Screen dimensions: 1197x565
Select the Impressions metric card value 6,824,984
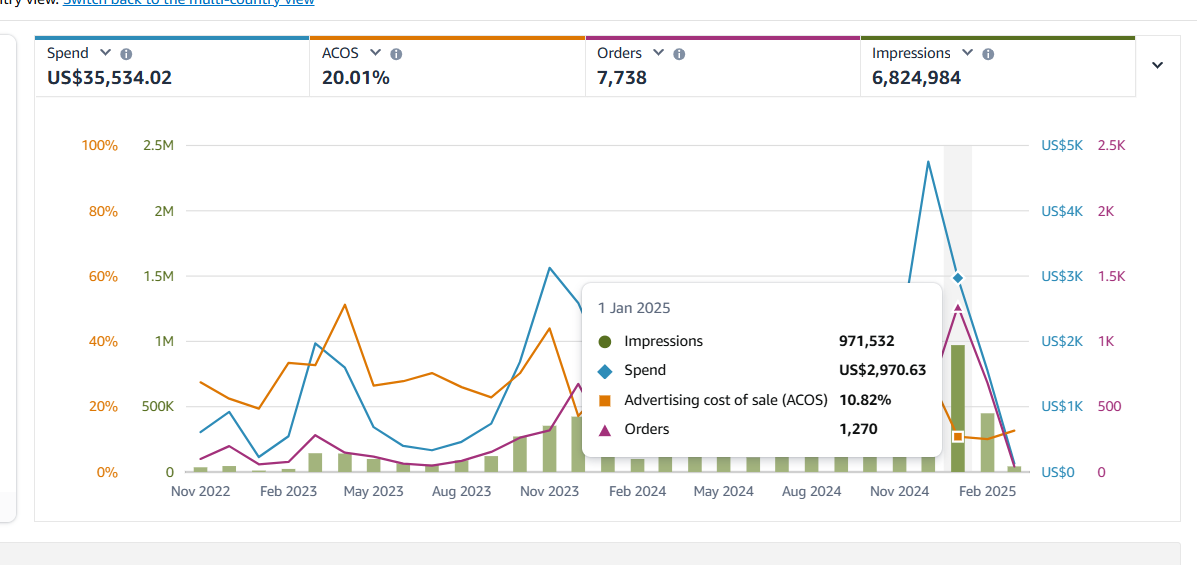(916, 77)
